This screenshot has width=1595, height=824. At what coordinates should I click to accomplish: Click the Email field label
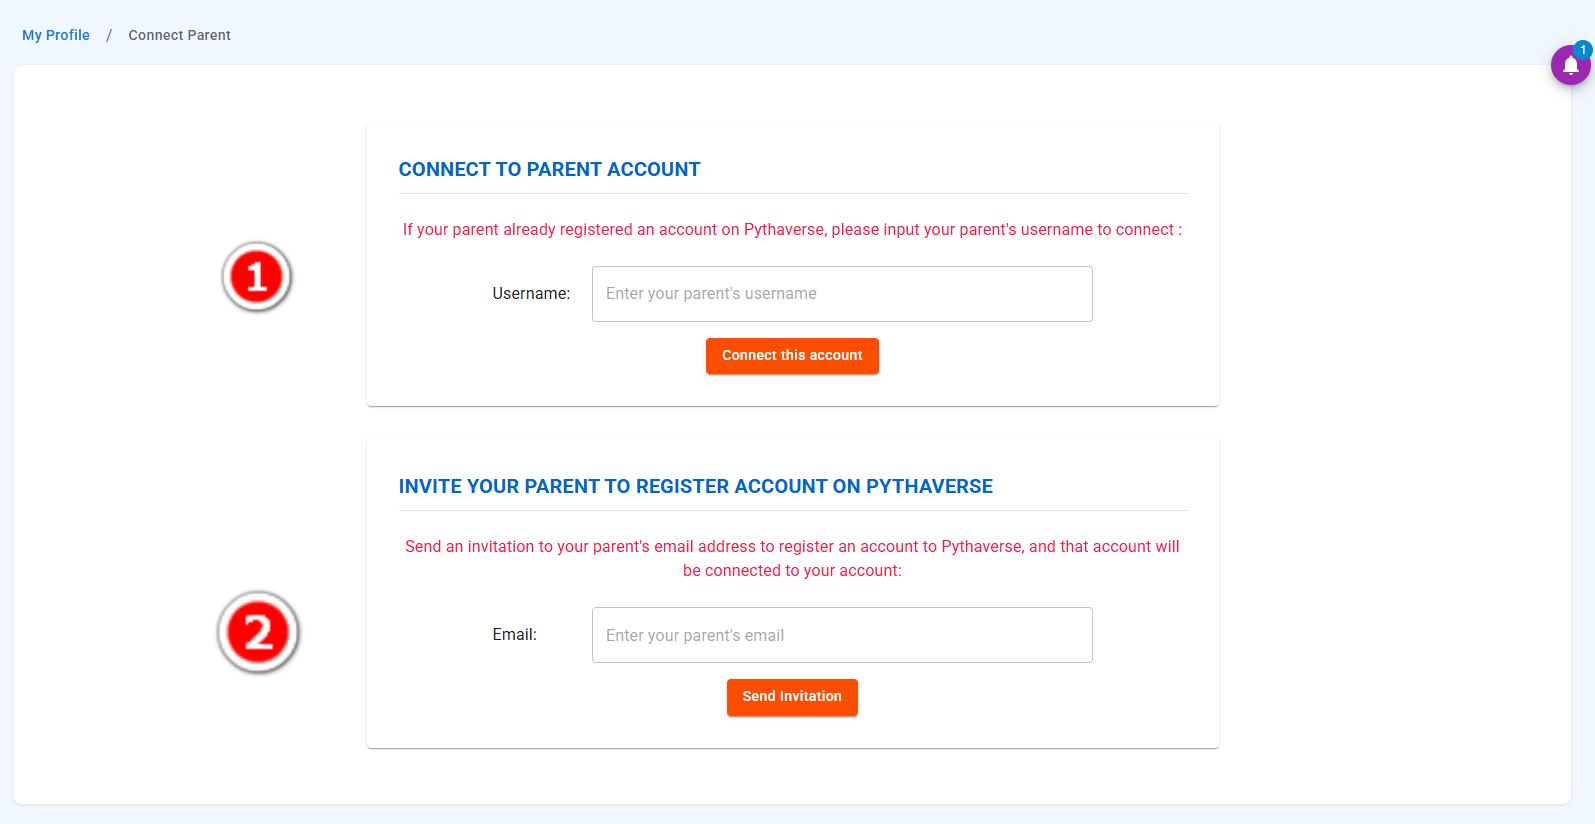[514, 635]
